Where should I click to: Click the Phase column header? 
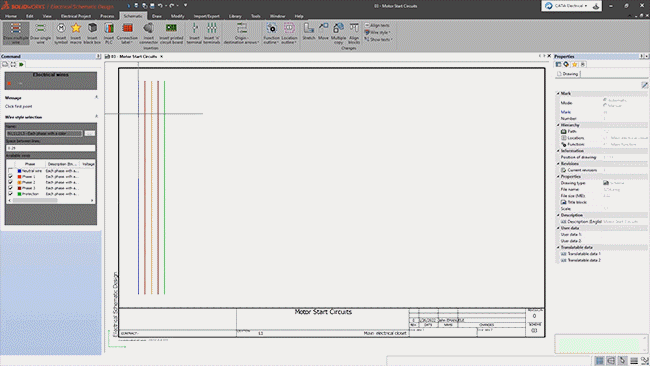30,164
